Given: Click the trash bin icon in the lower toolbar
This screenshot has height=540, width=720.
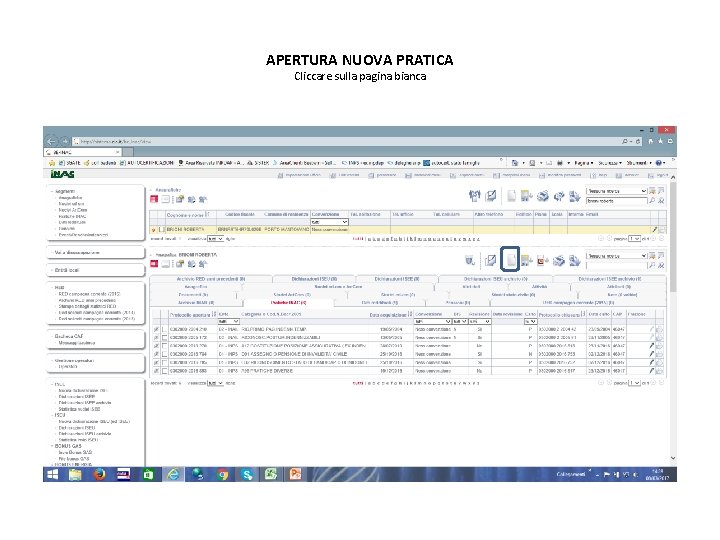Looking at the screenshot, I should coord(470,261).
